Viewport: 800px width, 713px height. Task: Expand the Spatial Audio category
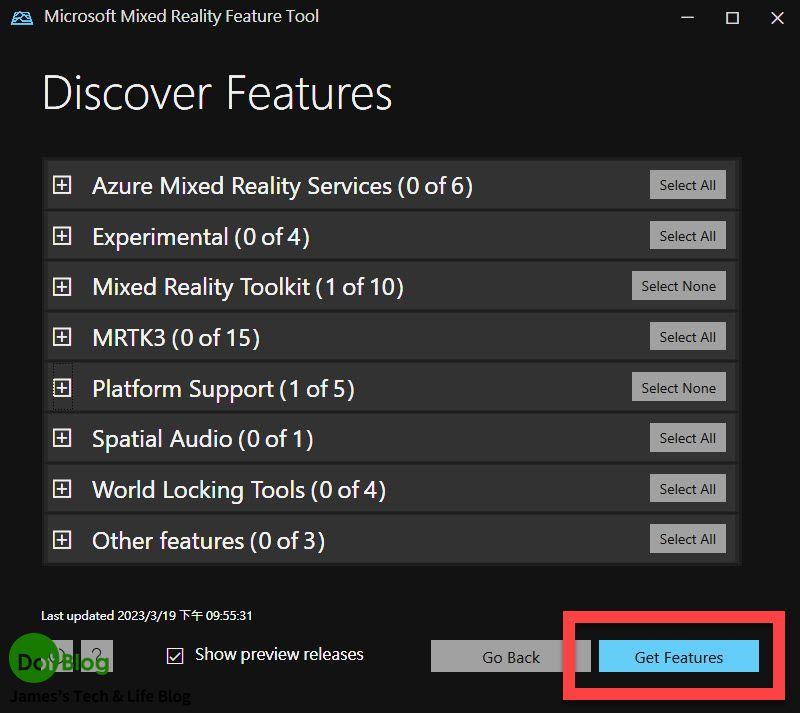(x=62, y=438)
